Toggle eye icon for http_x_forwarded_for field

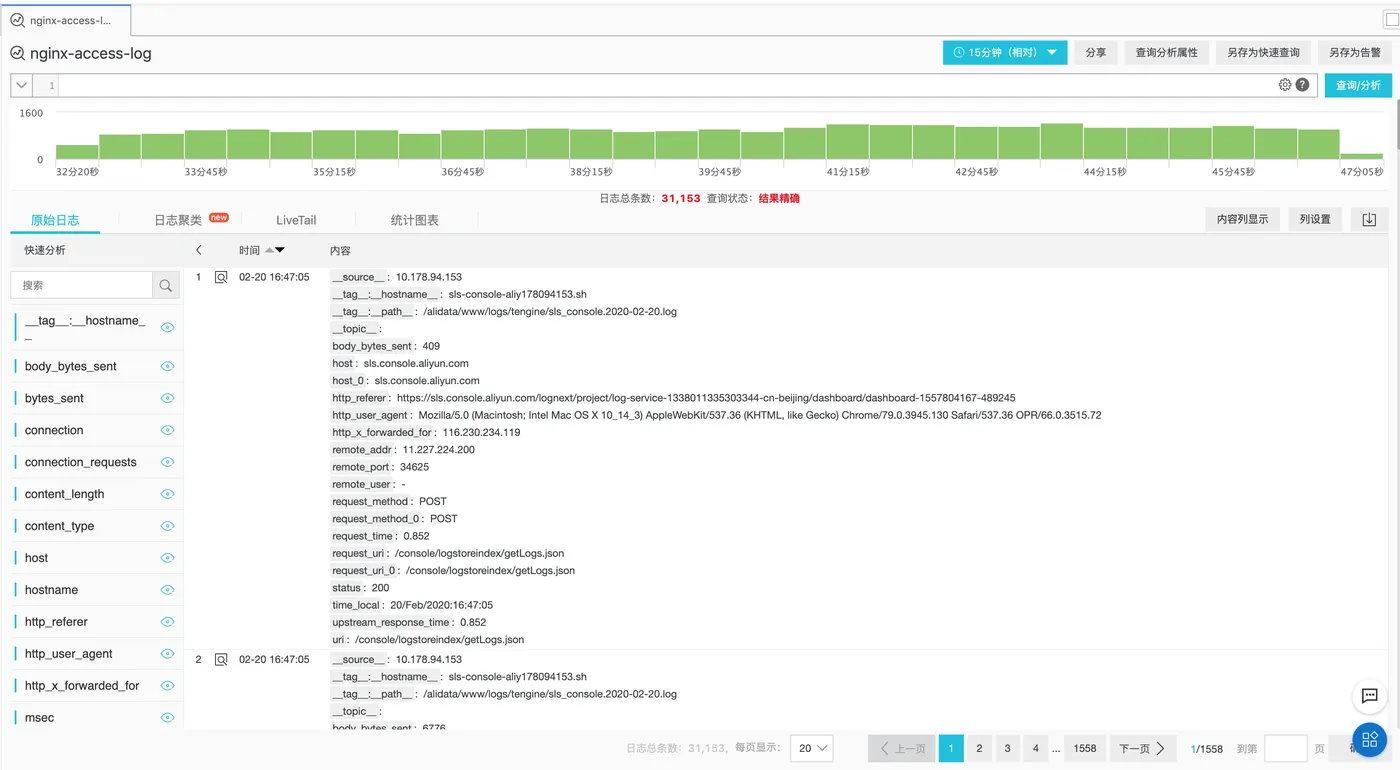[x=167, y=686]
